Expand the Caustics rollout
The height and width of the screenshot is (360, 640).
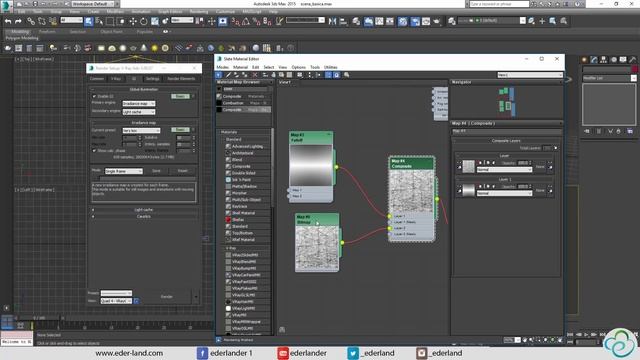pyautogui.click(x=144, y=216)
